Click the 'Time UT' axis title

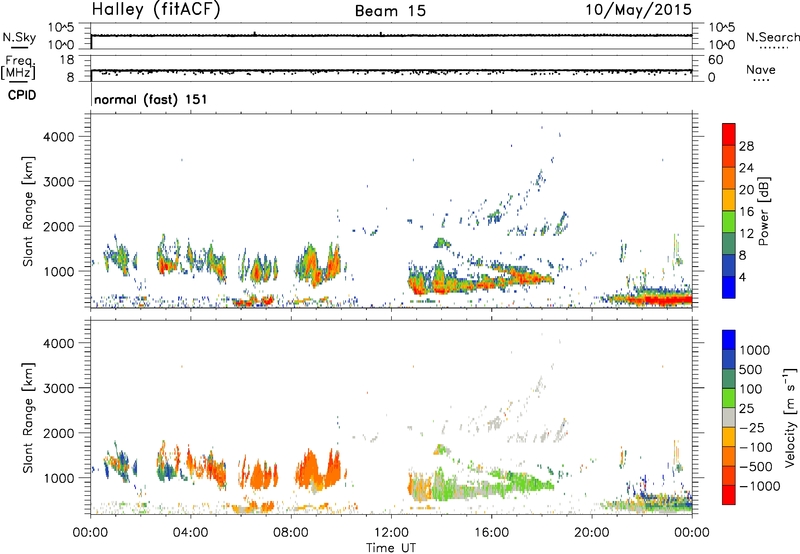[391, 548]
